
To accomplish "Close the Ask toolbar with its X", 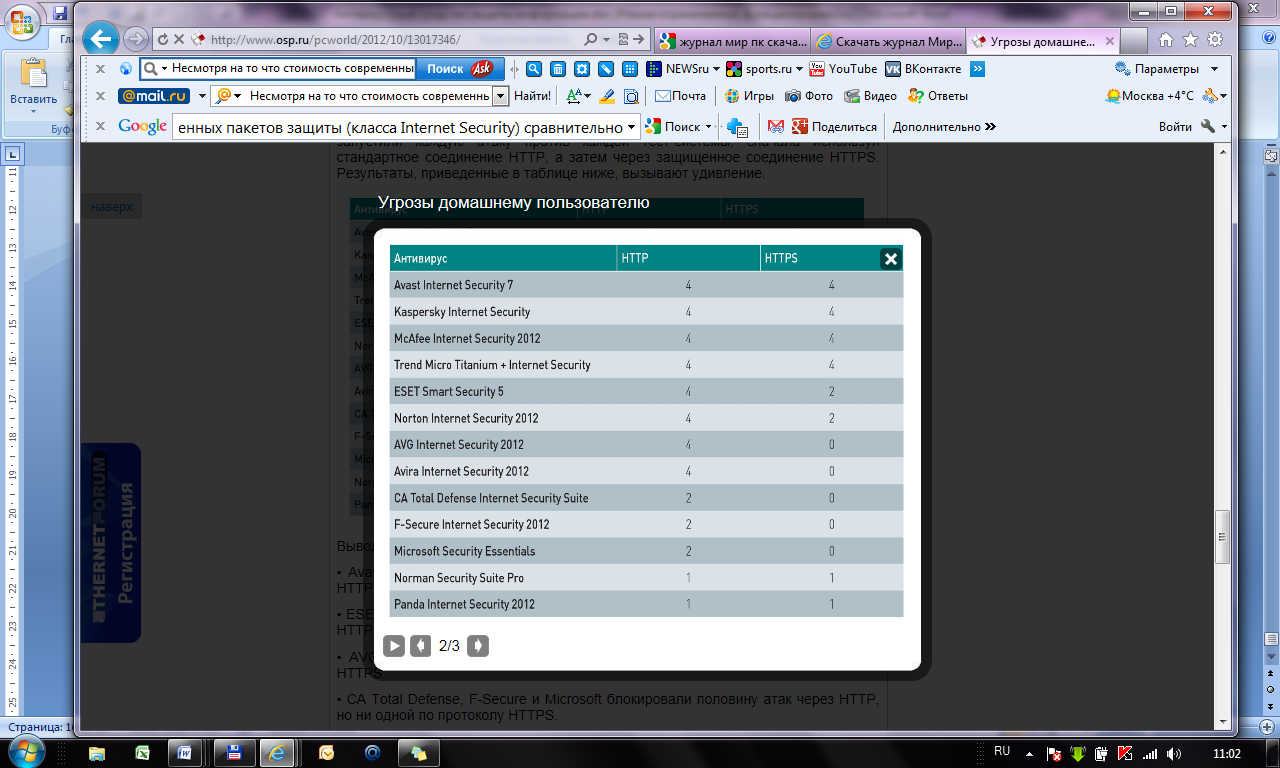I will tap(100, 69).
